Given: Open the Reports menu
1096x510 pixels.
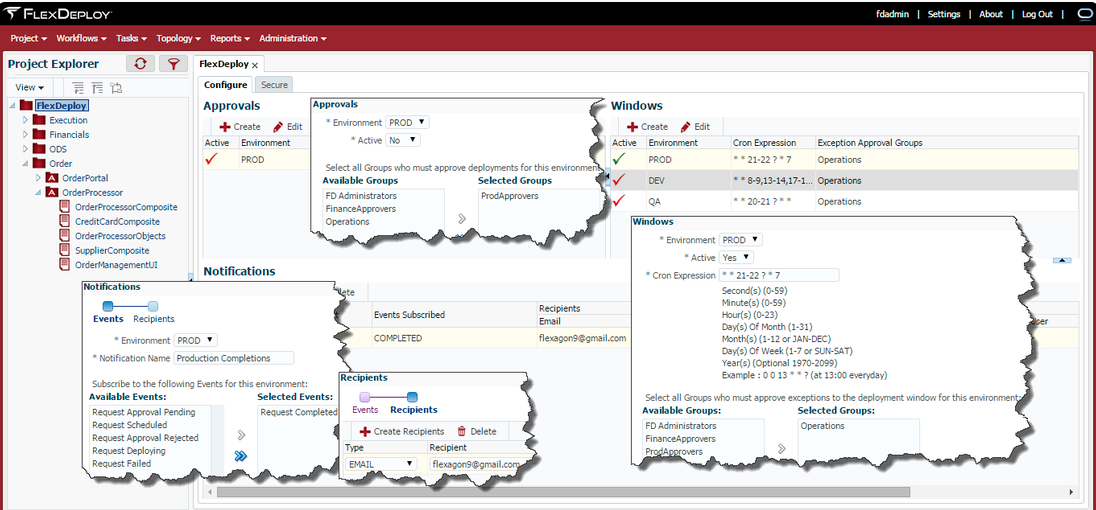Looking at the screenshot, I should coord(230,38).
